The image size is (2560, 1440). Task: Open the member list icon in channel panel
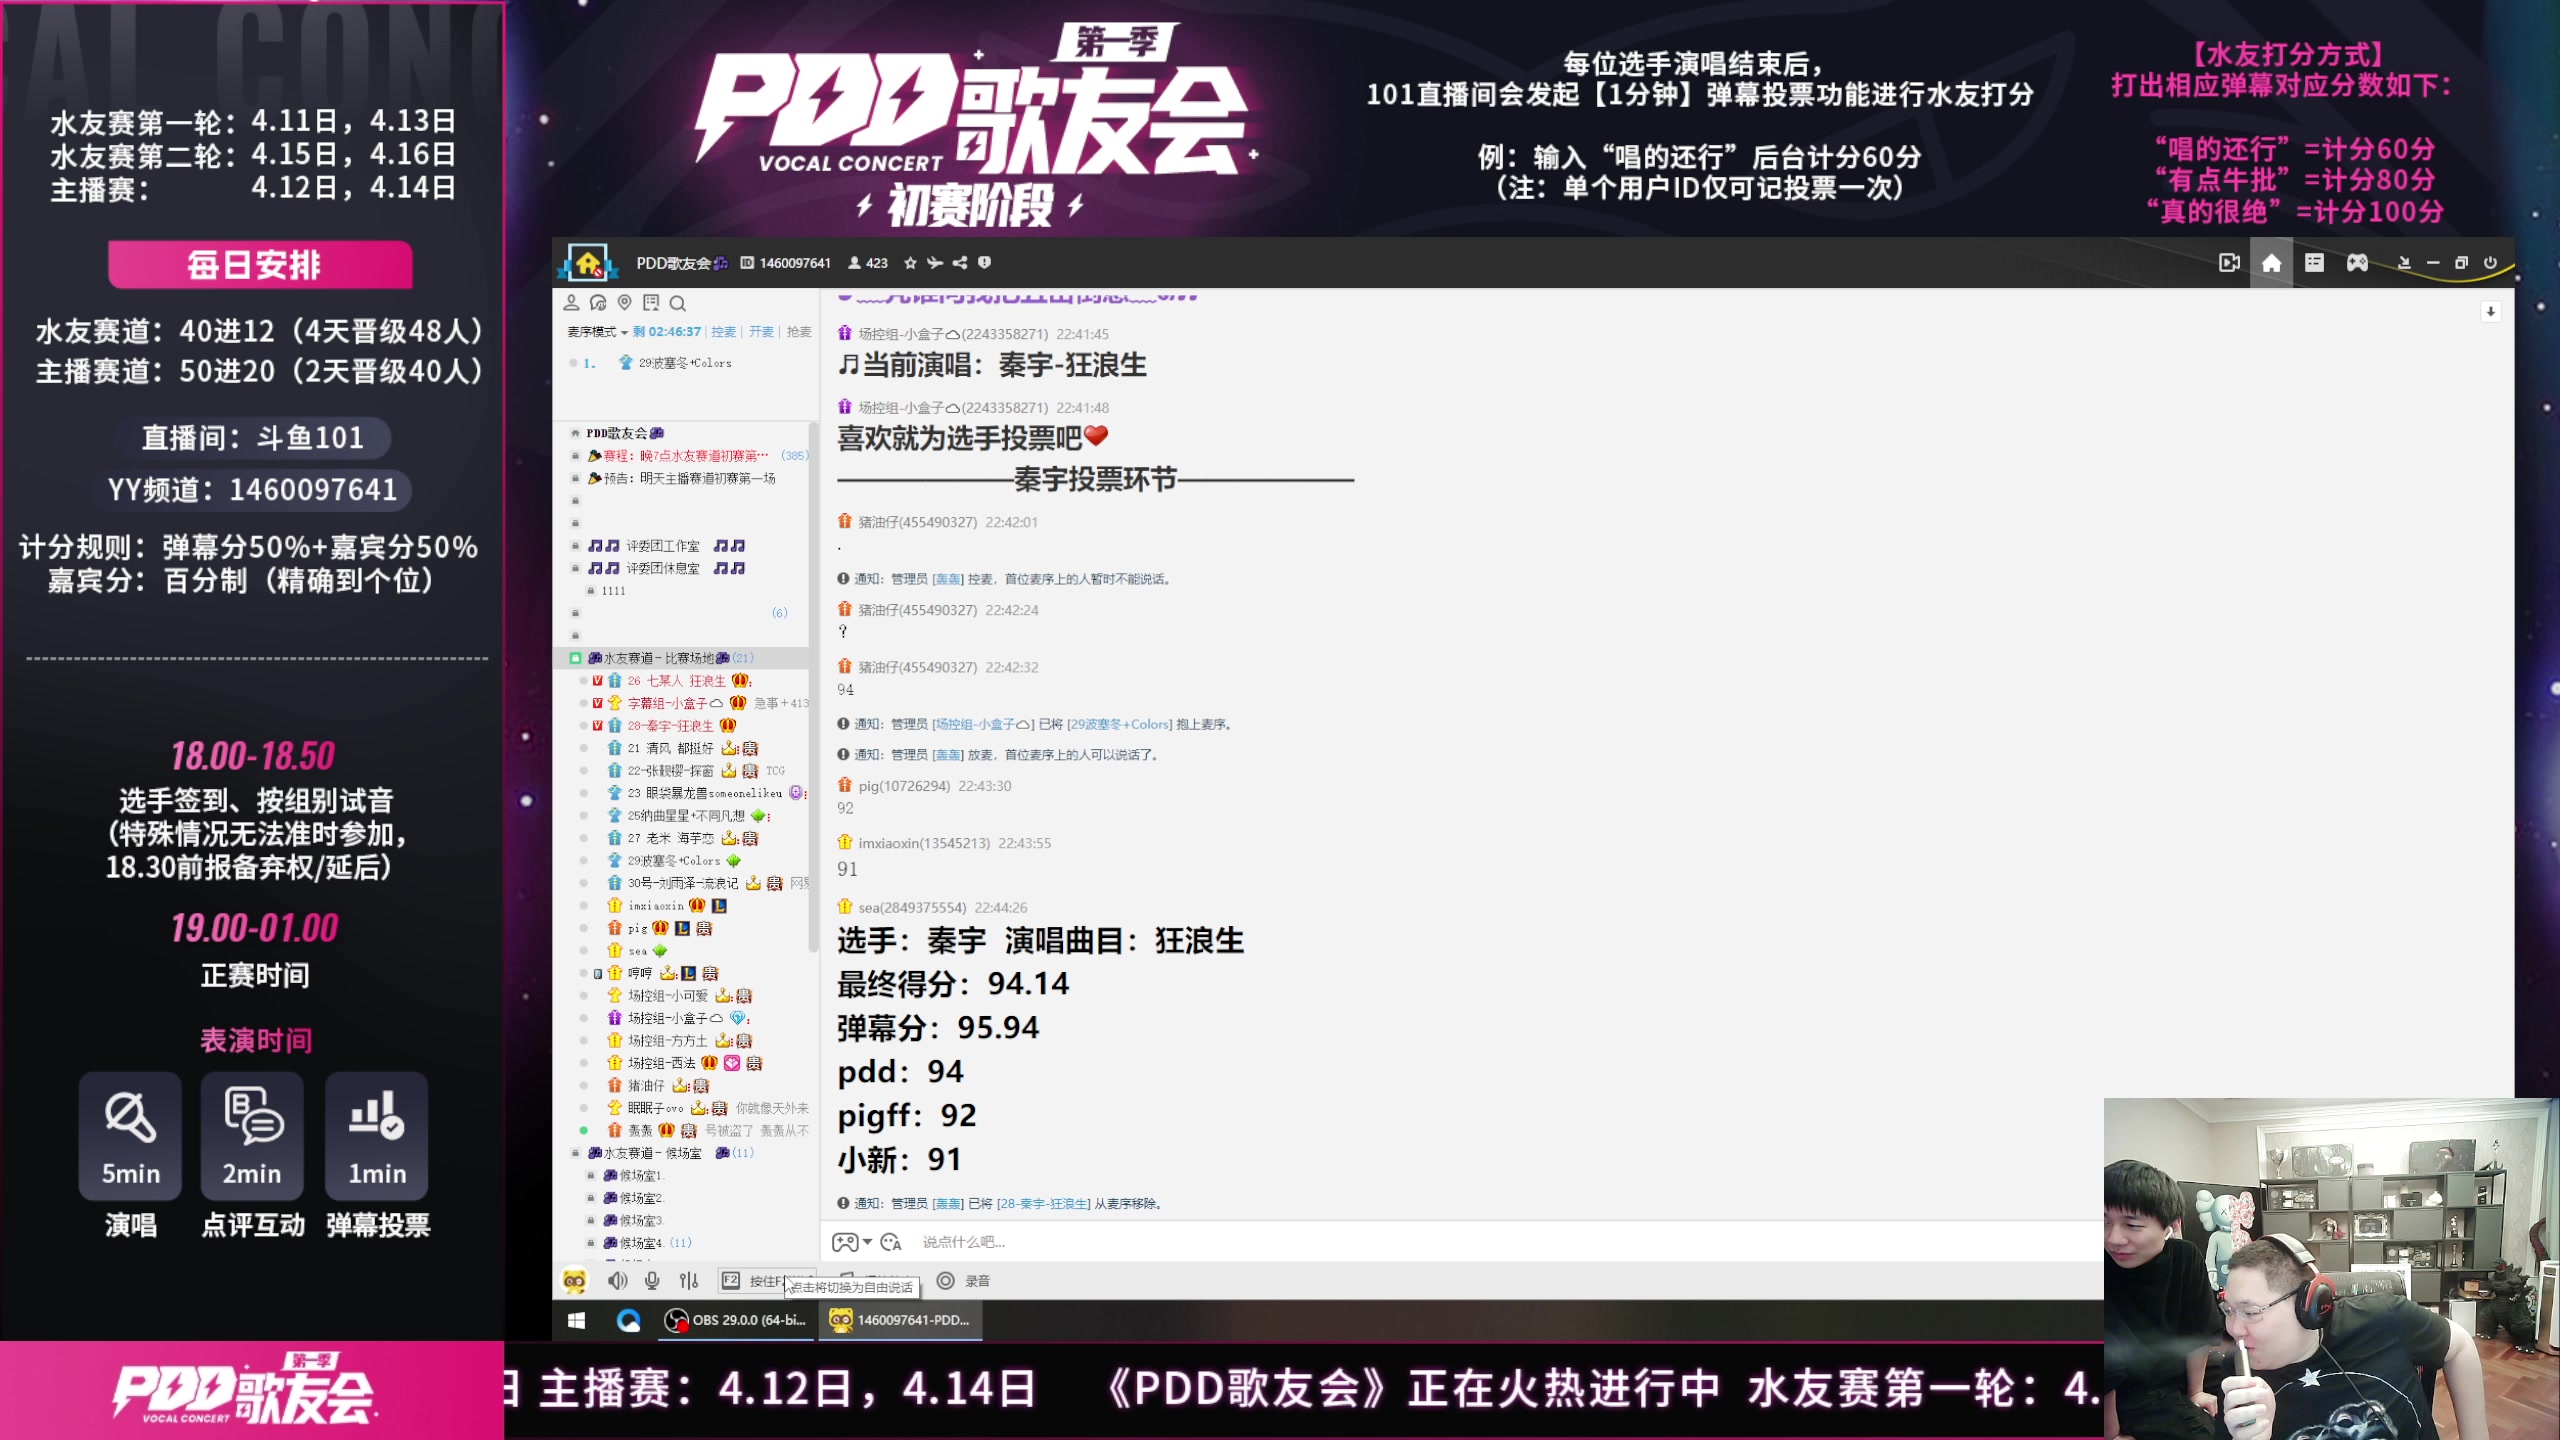click(572, 303)
